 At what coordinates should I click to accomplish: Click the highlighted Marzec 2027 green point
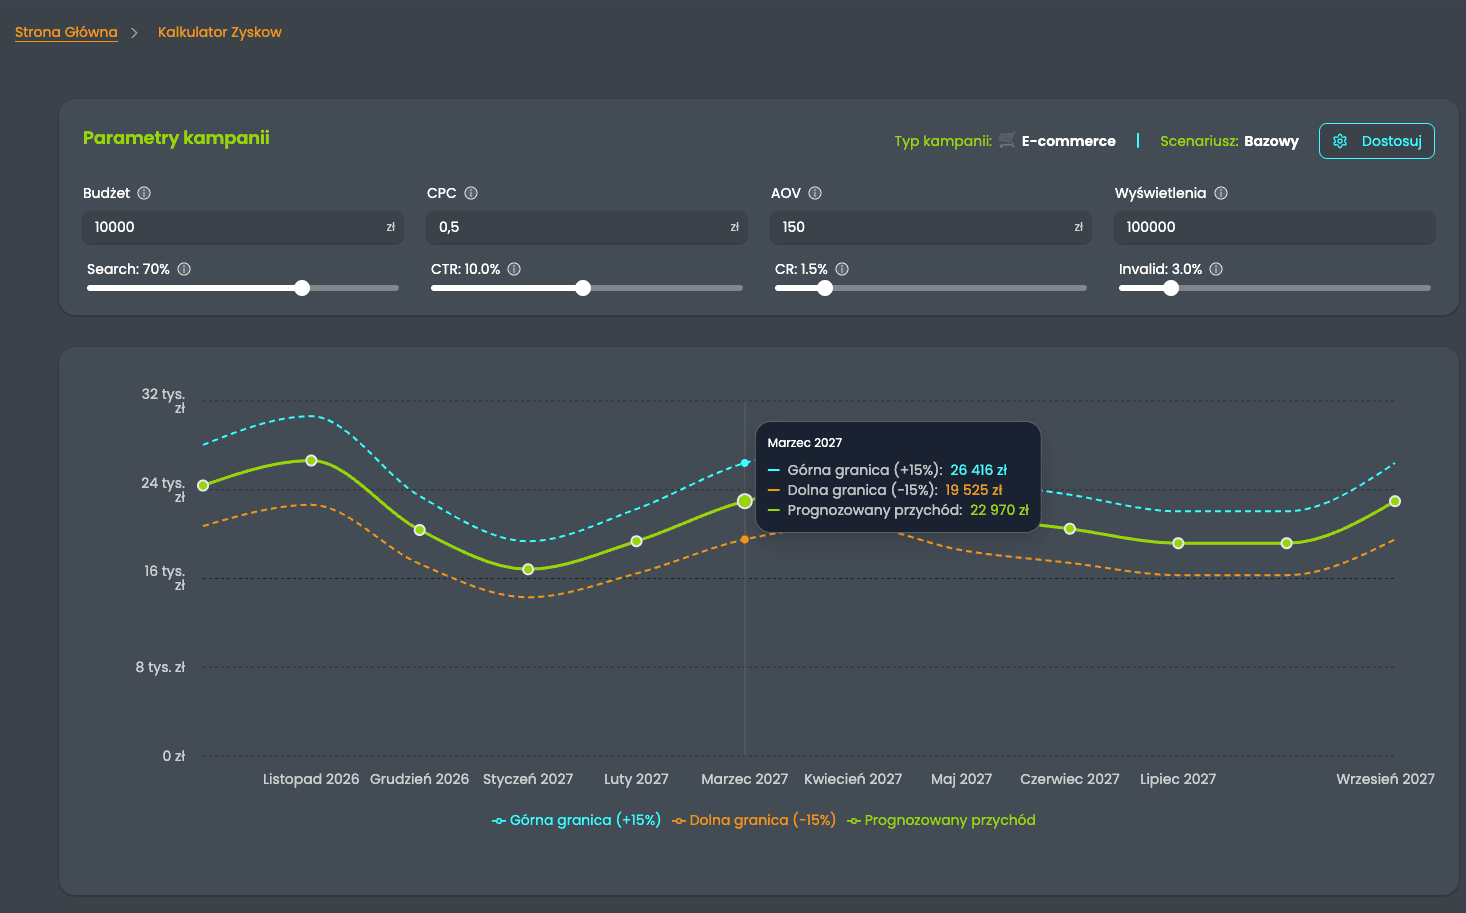pyautogui.click(x=745, y=501)
